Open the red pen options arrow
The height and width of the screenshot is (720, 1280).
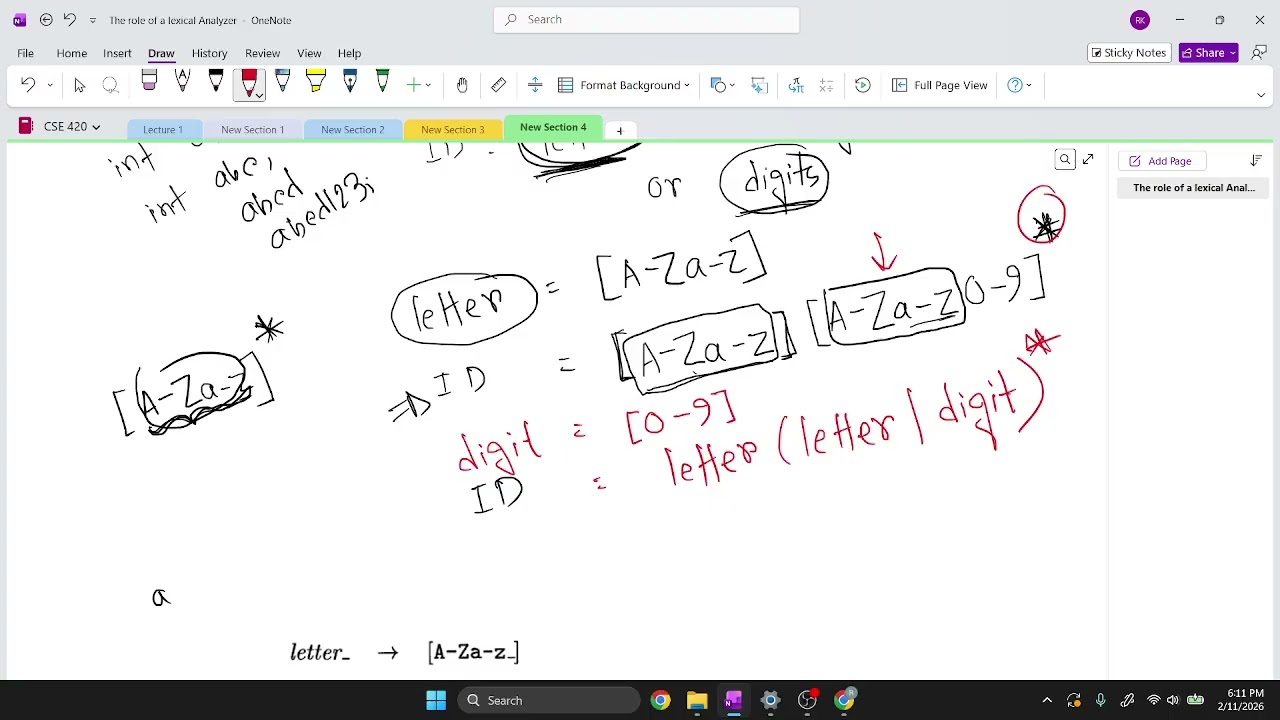coord(259,95)
